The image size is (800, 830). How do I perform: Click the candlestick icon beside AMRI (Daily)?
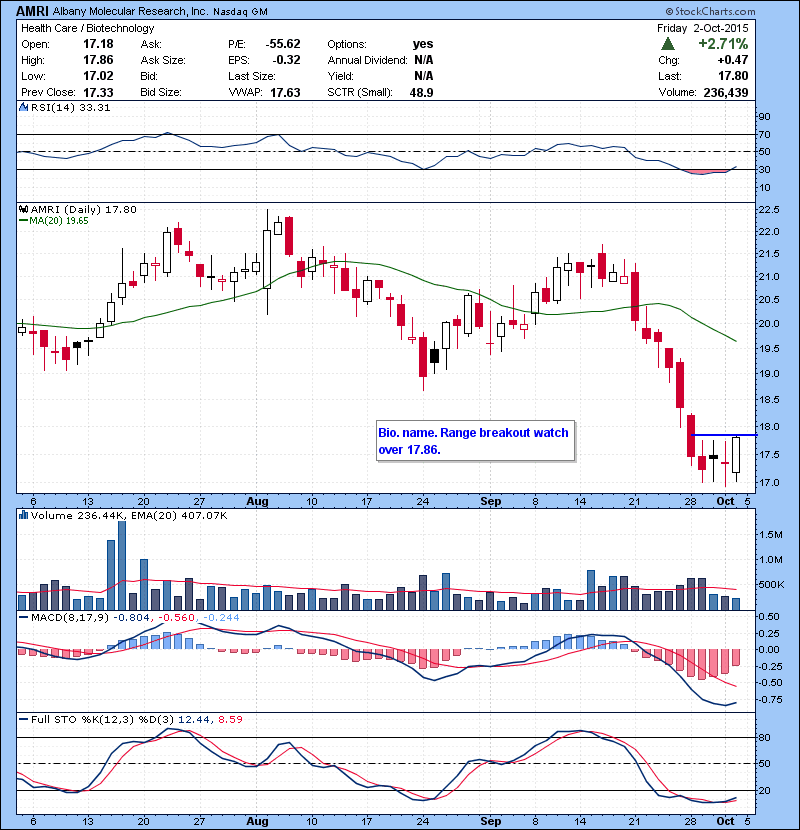click(23, 209)
